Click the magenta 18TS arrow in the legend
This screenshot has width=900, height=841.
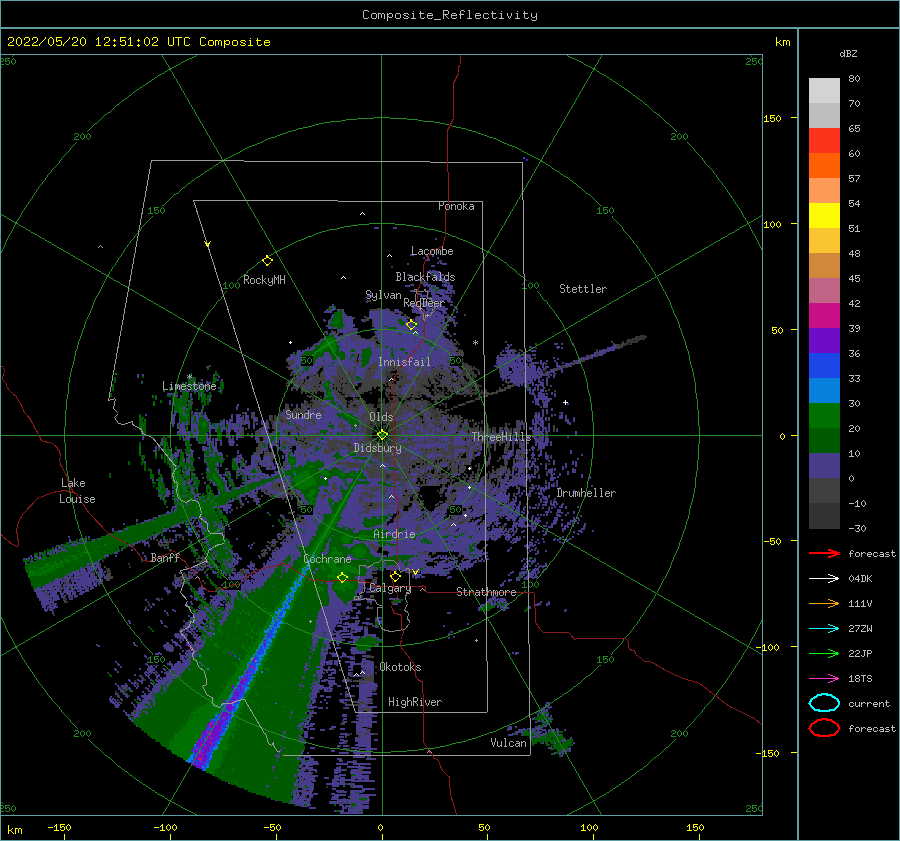tap(824, 679)
